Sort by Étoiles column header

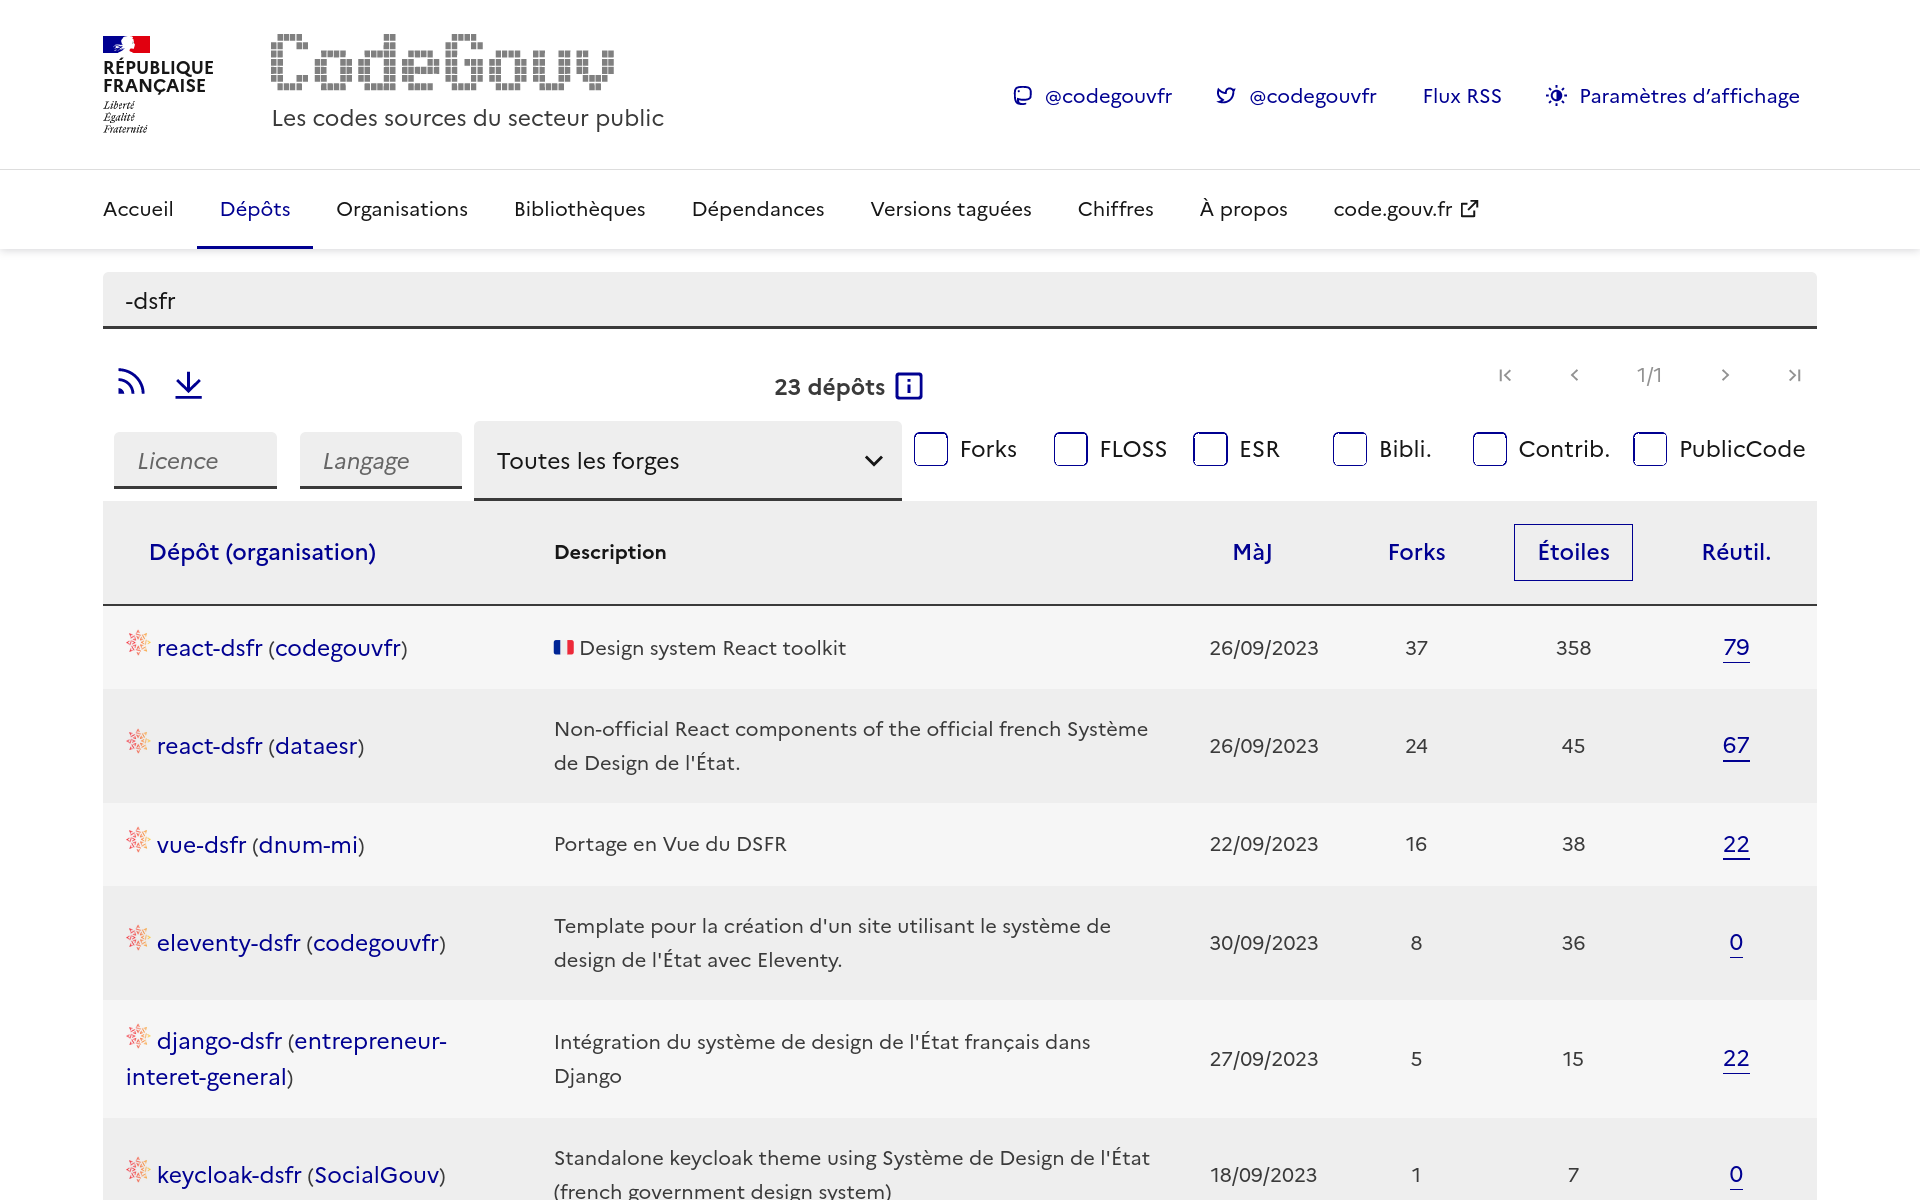pos(1573,552)
